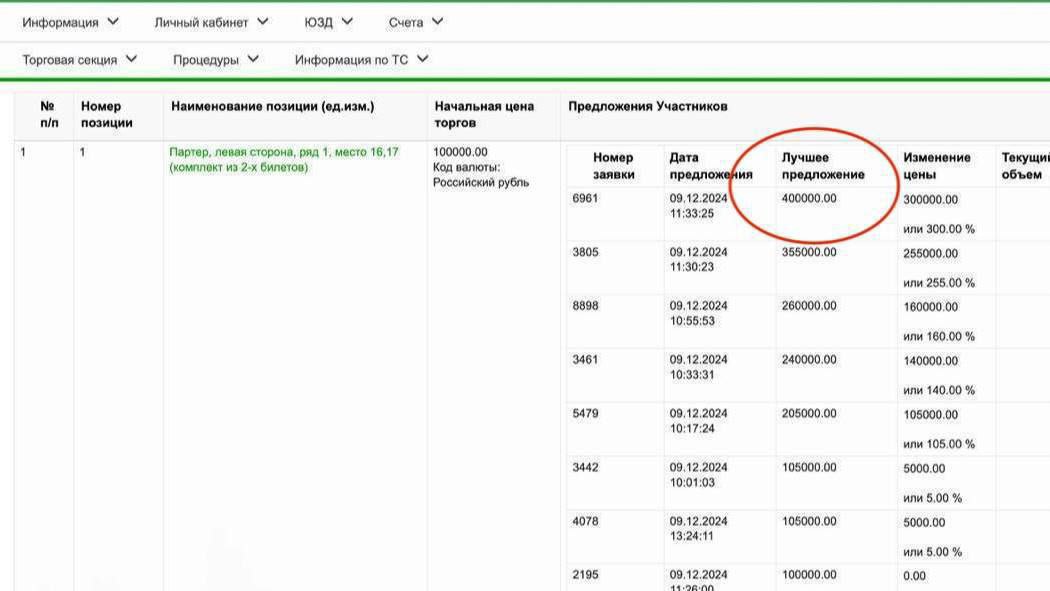
Task: Select the best offer value "355000.00"
Action: (x=809, y=252)
